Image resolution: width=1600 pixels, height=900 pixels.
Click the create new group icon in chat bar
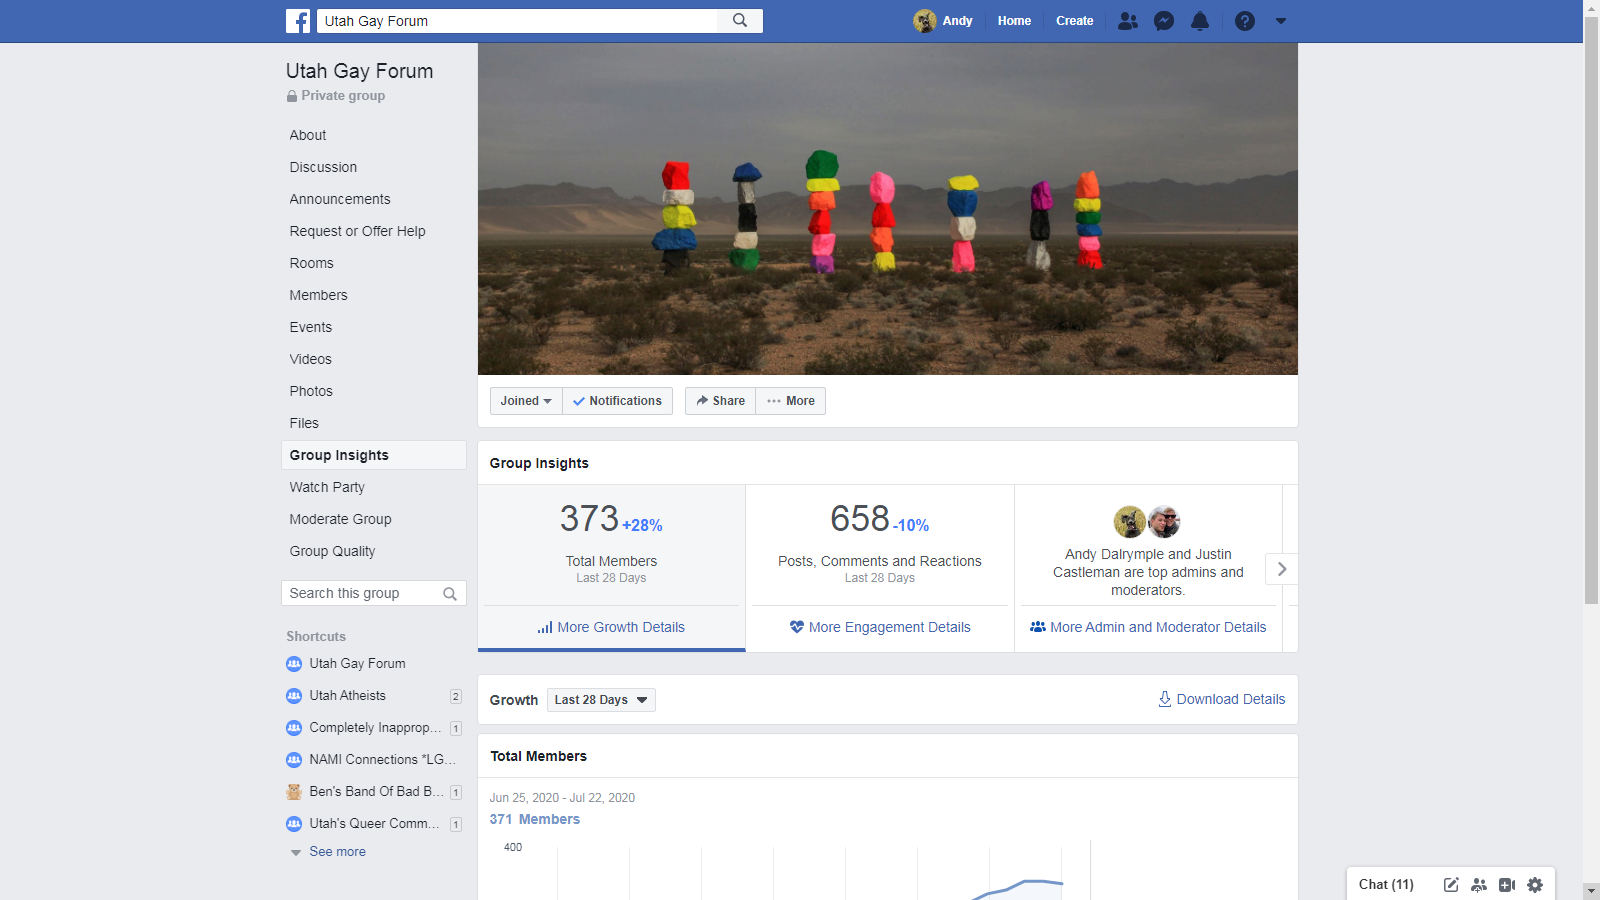pyautogui.click(x=1479, y=885)
